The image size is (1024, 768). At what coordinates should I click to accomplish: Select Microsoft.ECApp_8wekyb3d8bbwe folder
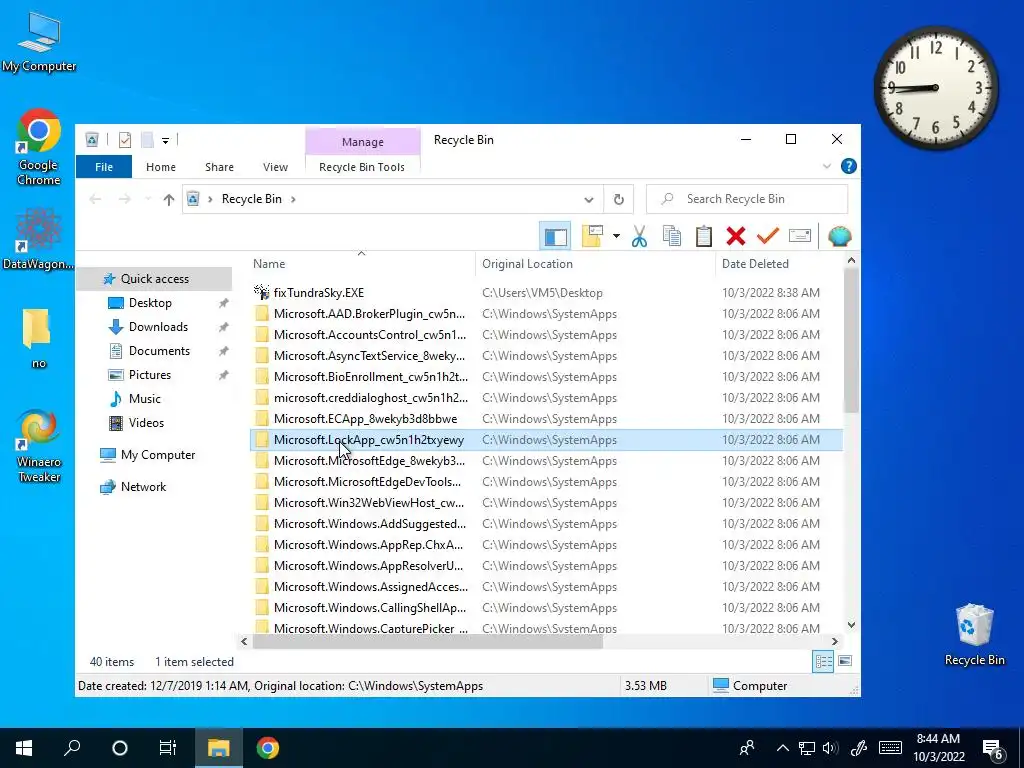point(546,419)
